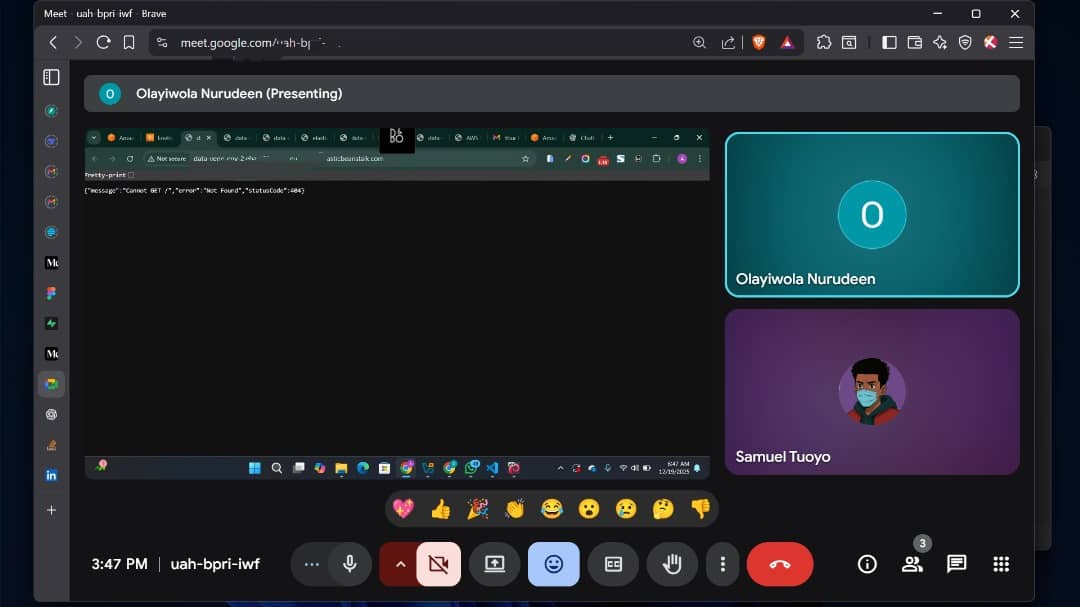Click the Present now screen share button
The image size is (1080, 607).
point(495,564)
